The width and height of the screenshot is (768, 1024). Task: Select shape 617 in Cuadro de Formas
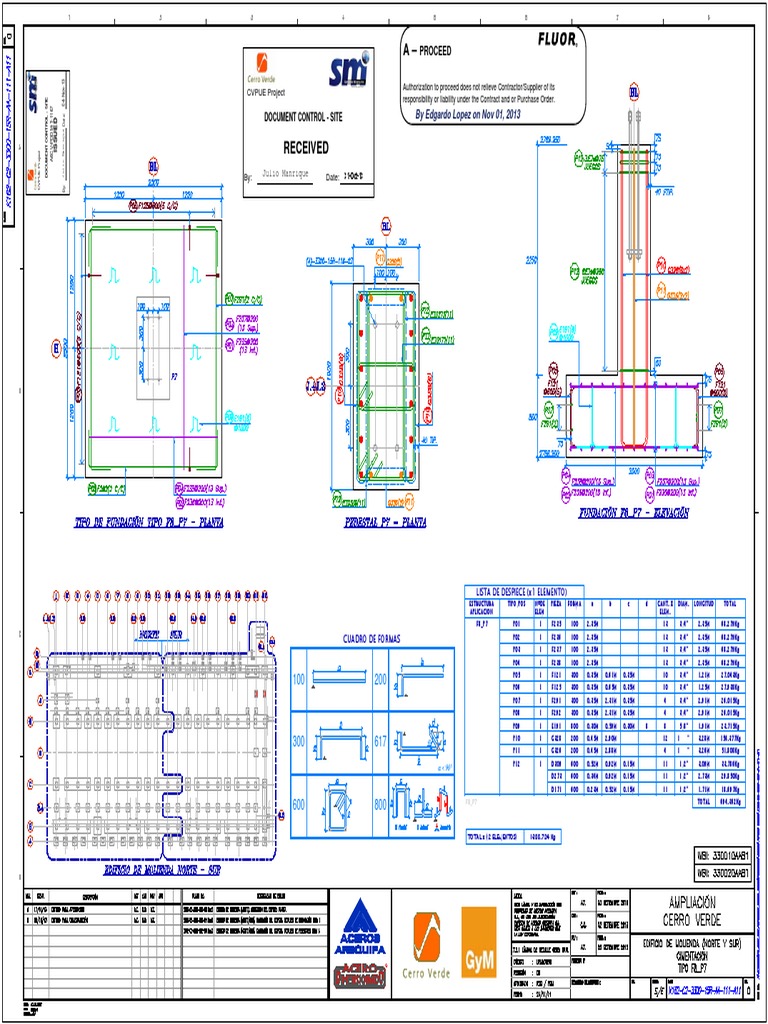point(413,743)
